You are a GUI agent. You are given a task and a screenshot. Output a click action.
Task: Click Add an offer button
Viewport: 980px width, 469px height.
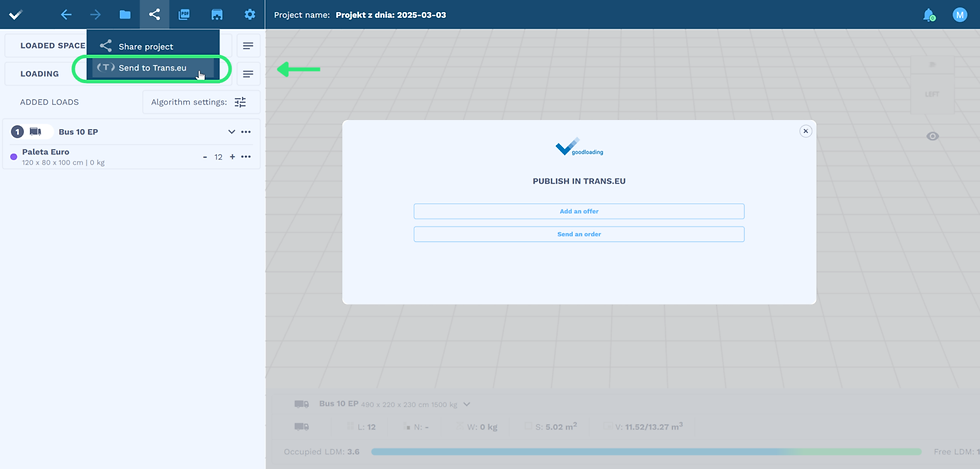pos(579,211)
